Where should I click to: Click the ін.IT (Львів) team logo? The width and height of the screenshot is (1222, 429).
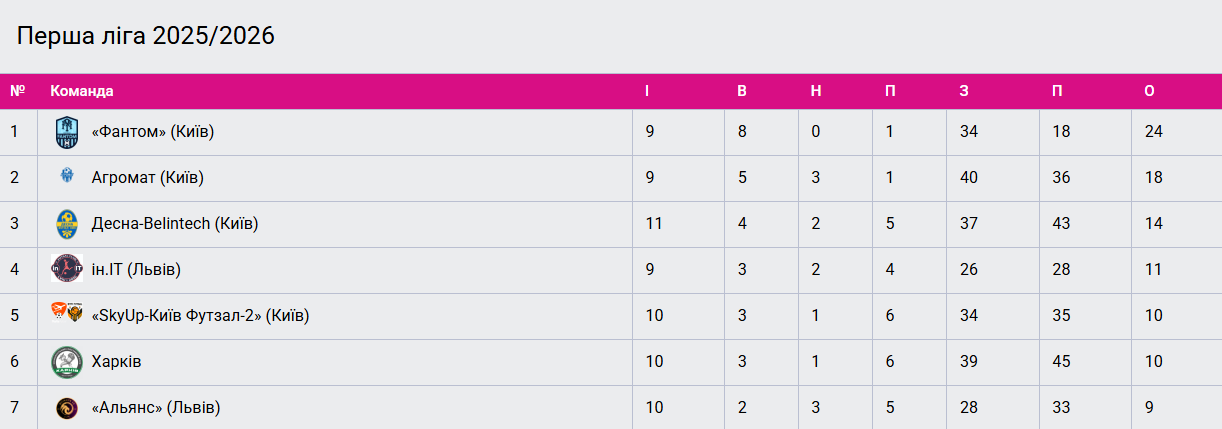[x=67, y=269]
